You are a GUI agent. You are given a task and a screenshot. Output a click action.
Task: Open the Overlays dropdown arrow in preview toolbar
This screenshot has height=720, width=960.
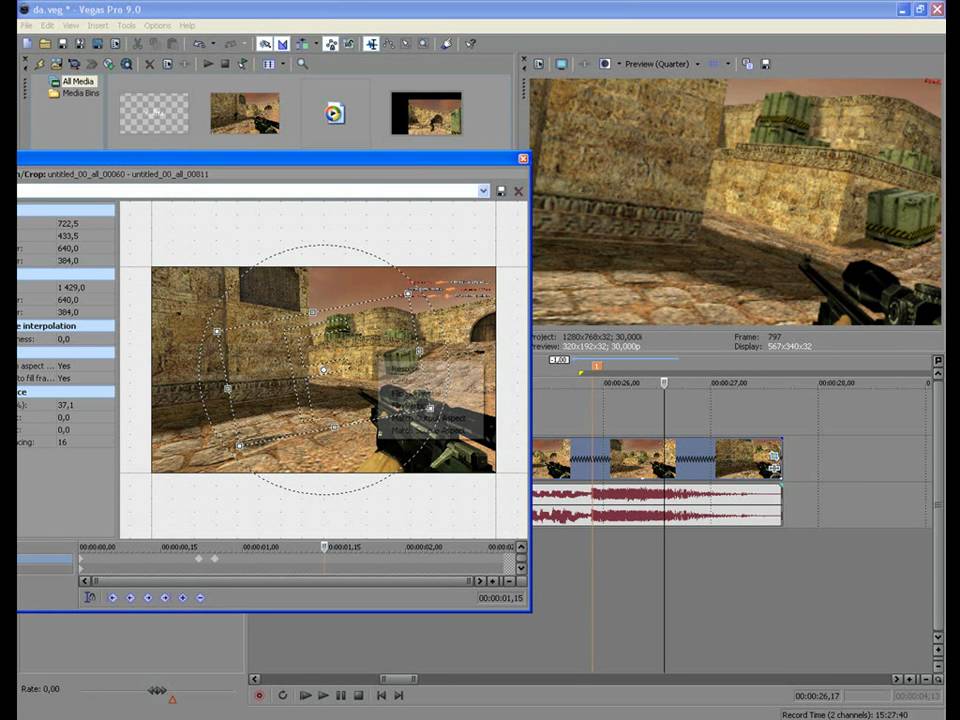(728, 64)
